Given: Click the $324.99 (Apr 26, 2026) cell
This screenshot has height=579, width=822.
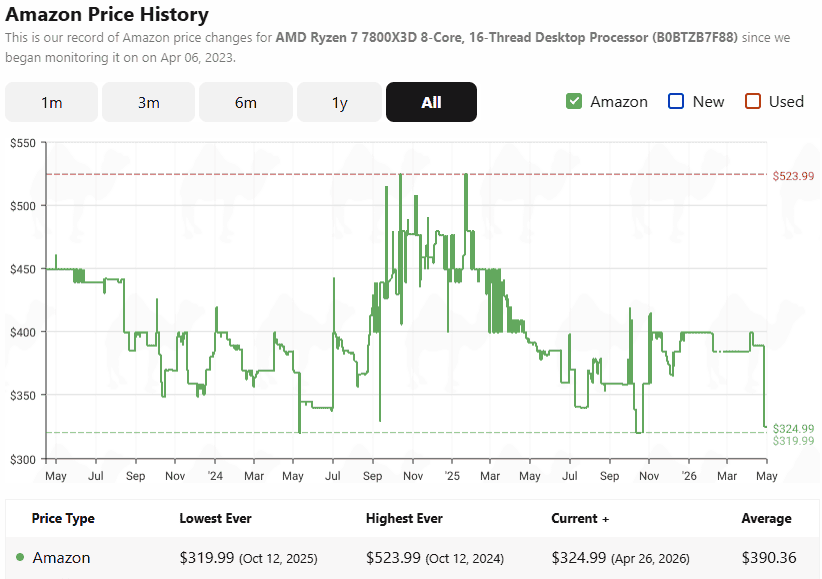Looking at the screenshot, I should (620, 557).
